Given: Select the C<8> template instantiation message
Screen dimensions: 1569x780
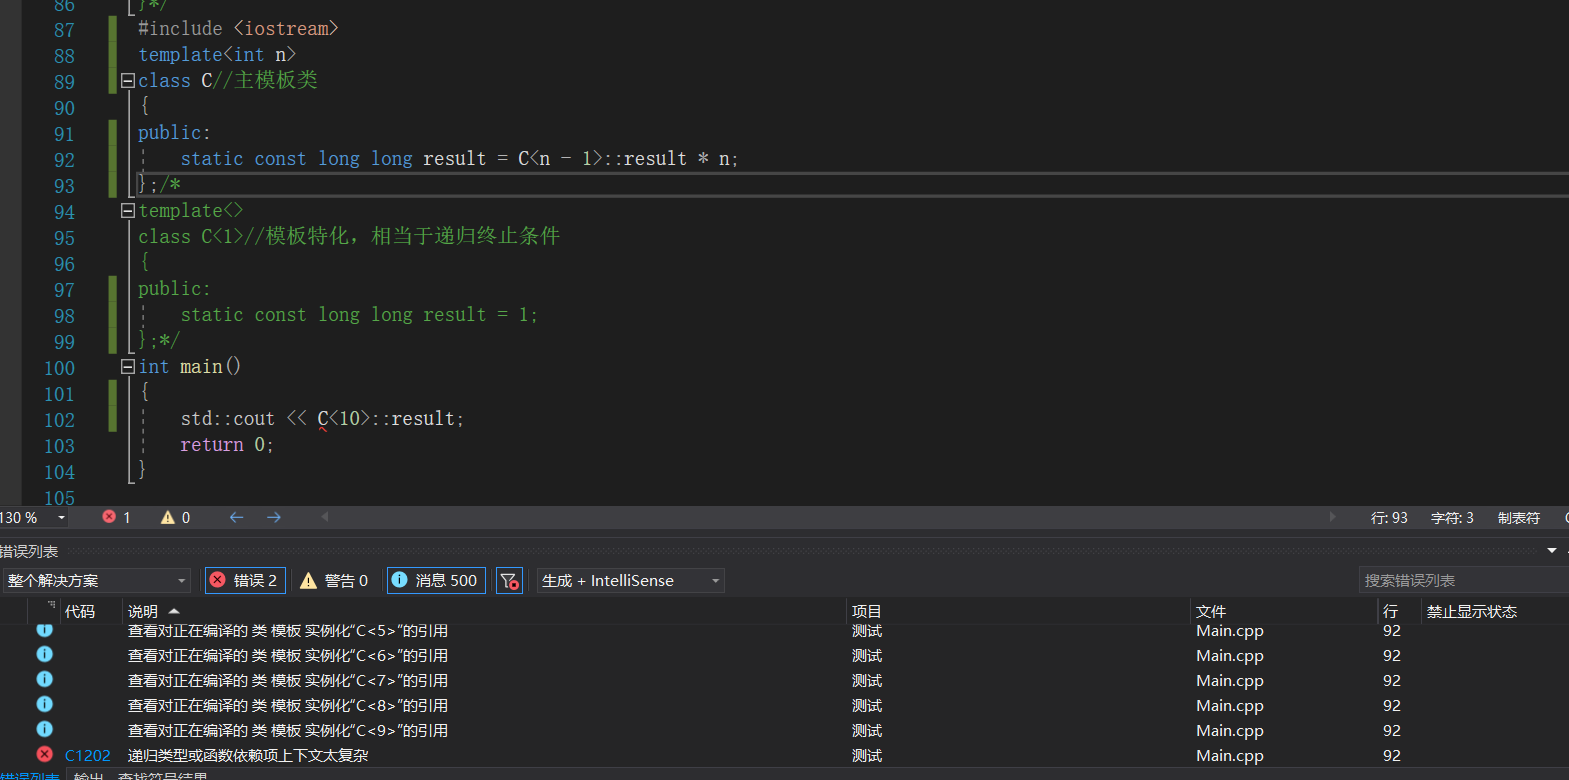Looking at the screenshot, I should (x=288, y=706).
